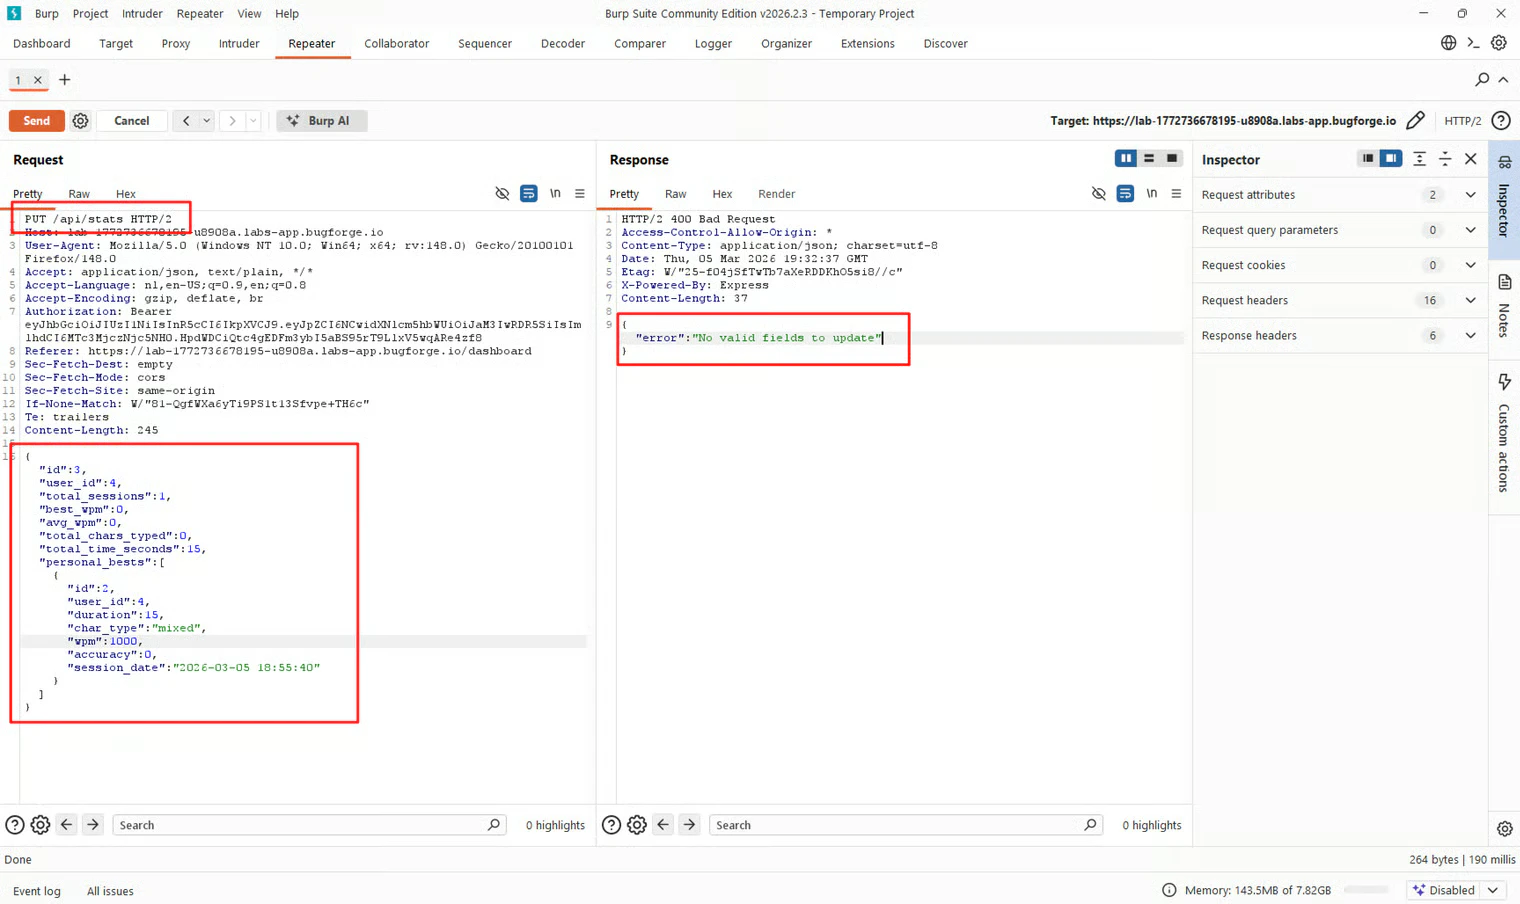The width and height of the screenshot is (1520, 904).
Task: Open side panel settings gear at bottom right
Action: (x=1505, y=829)
